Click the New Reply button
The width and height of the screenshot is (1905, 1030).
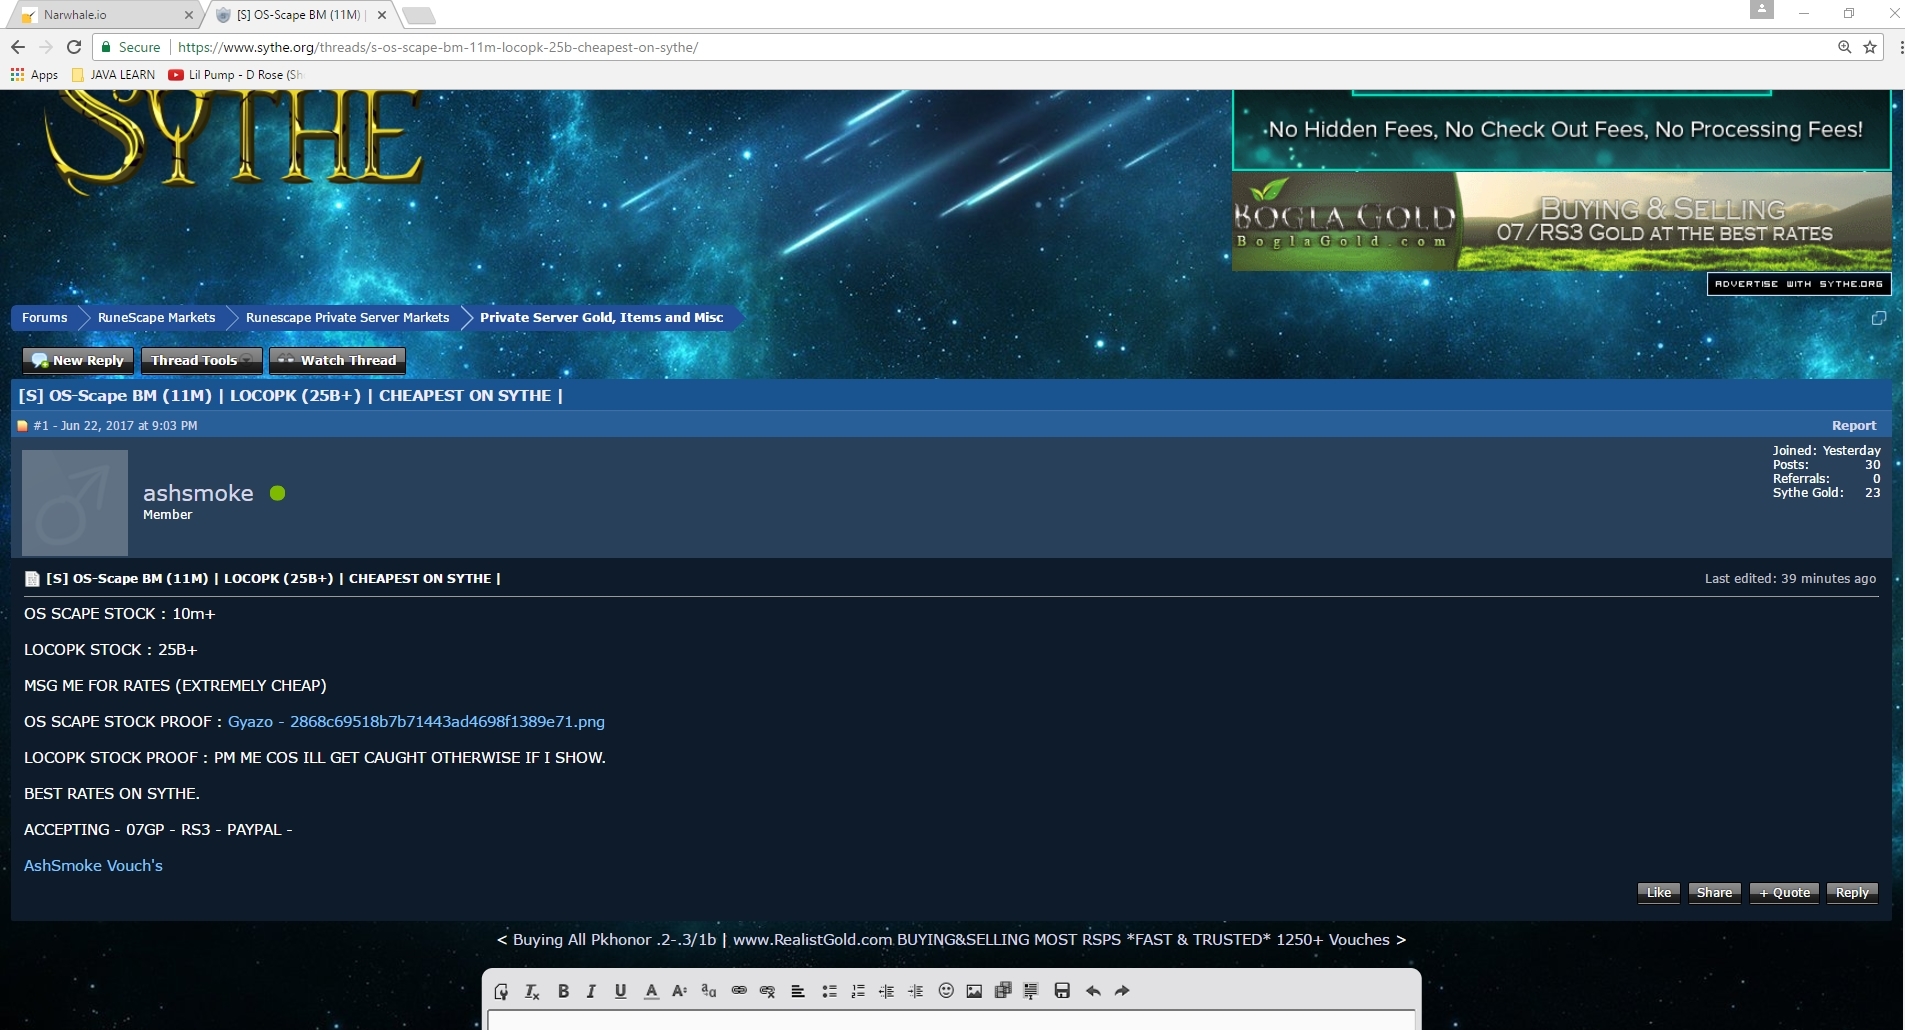[x=78, y=360]
